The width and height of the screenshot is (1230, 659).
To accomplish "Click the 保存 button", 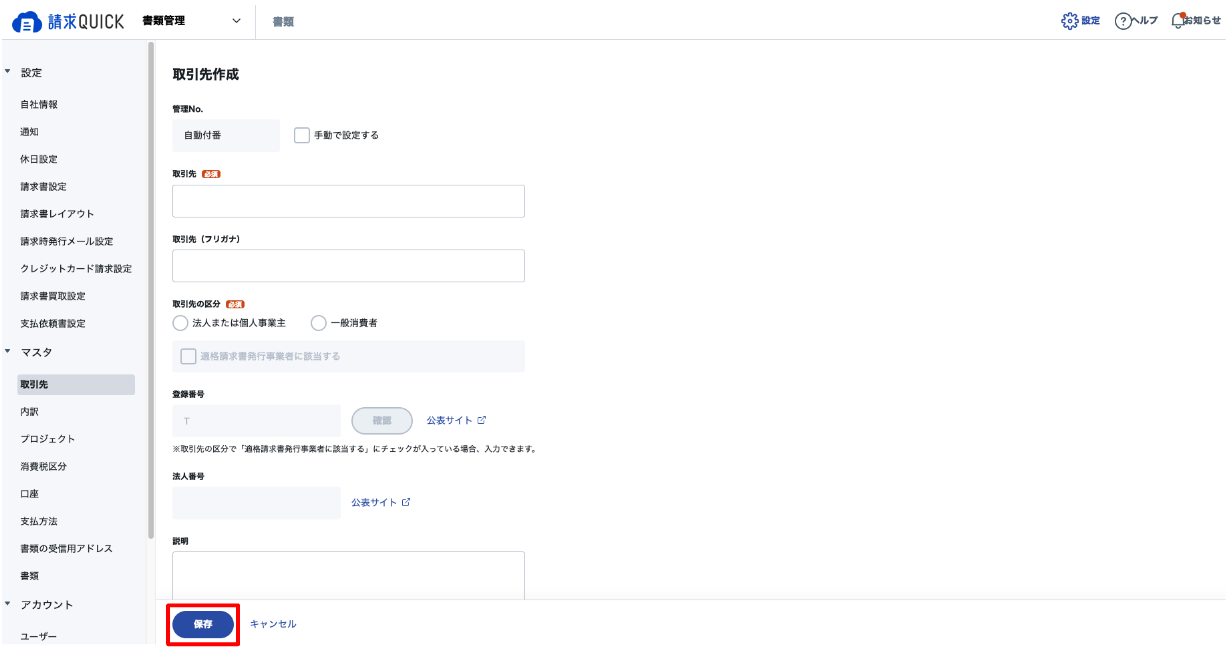I will pyautogui.click(x=203, y=624).
